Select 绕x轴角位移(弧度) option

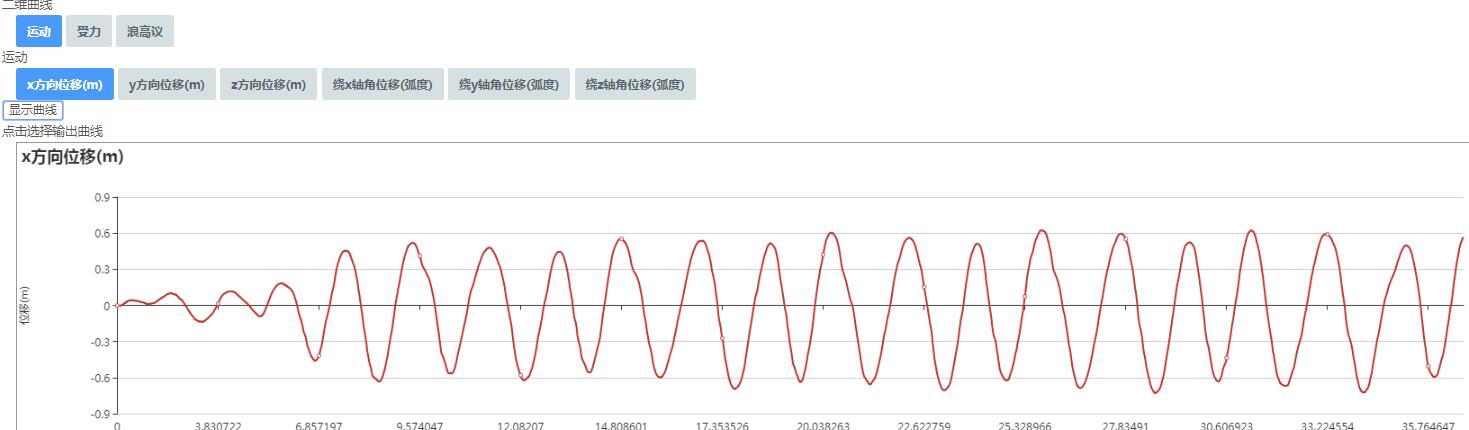click(x=382, y=85)
